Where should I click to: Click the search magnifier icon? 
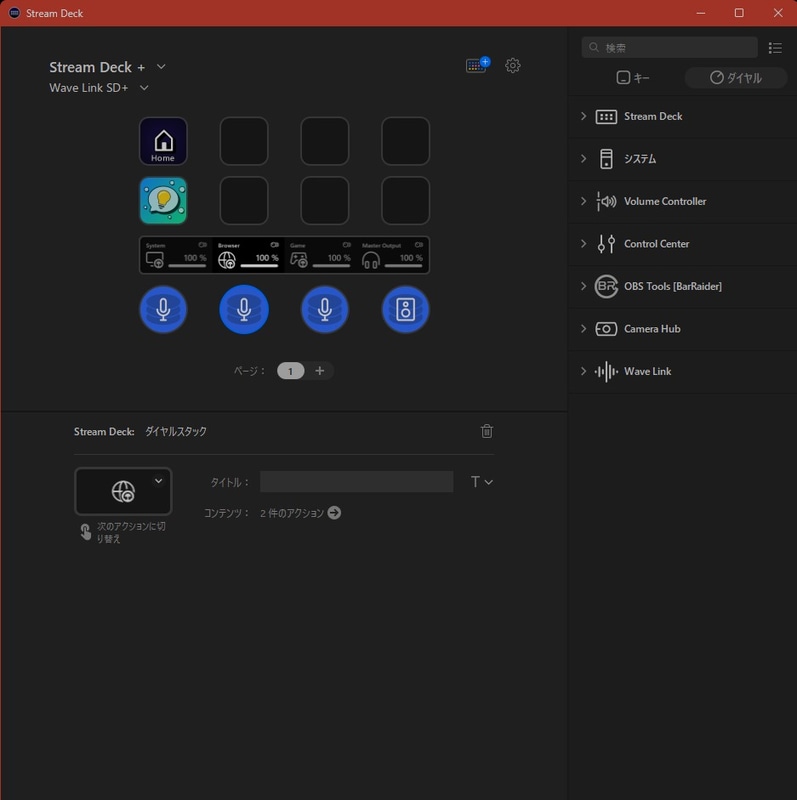593,47
